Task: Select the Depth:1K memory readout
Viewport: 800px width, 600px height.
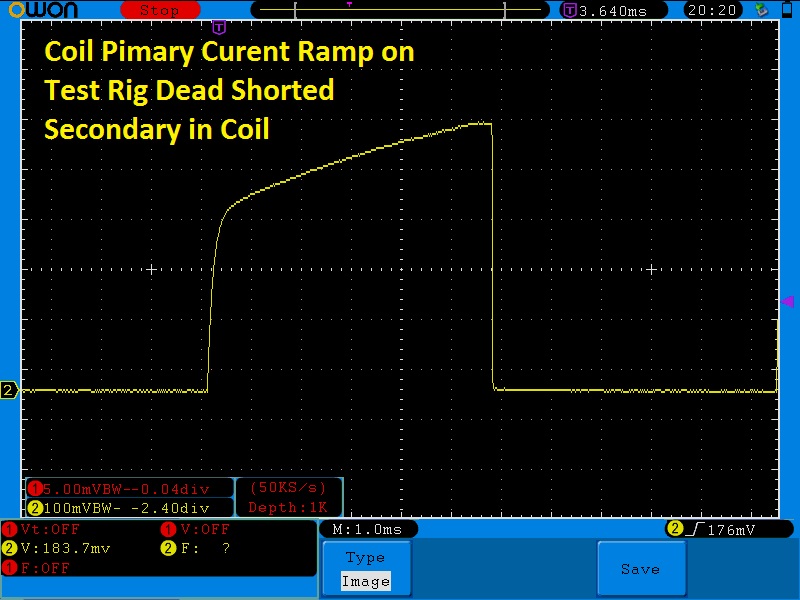Action: [x=288, y=507]
